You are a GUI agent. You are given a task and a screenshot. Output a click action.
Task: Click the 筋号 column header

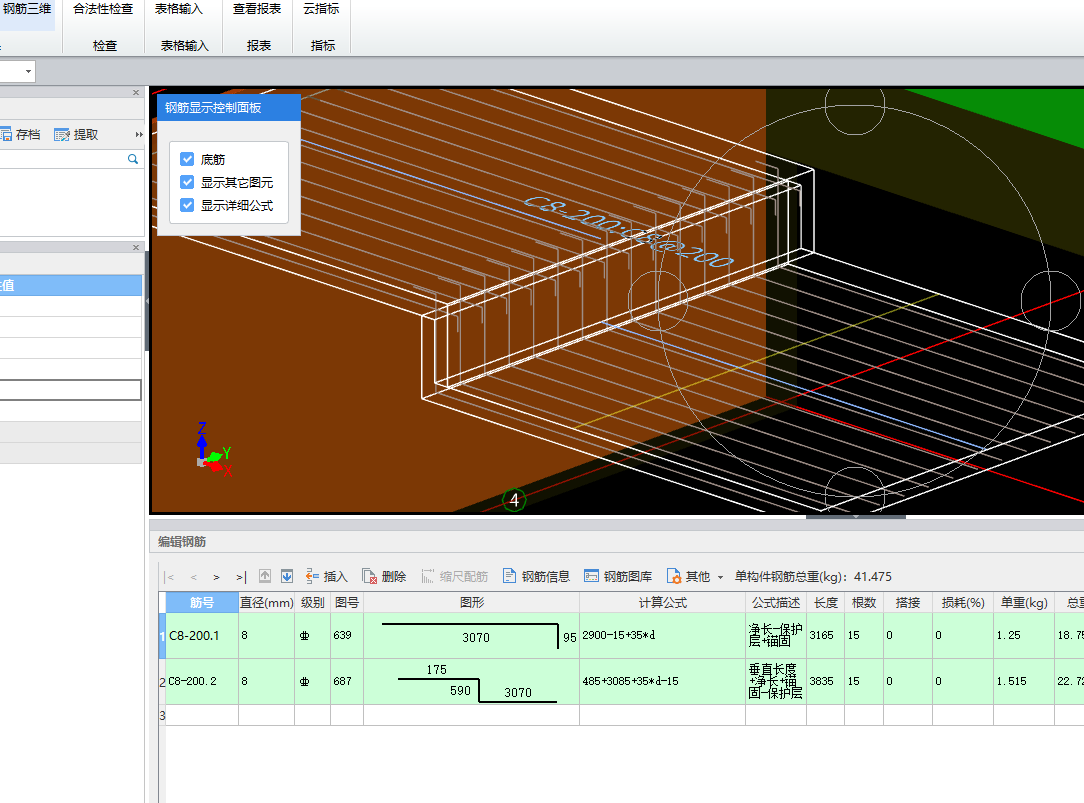pyautogui.click(x=202, y=603)
